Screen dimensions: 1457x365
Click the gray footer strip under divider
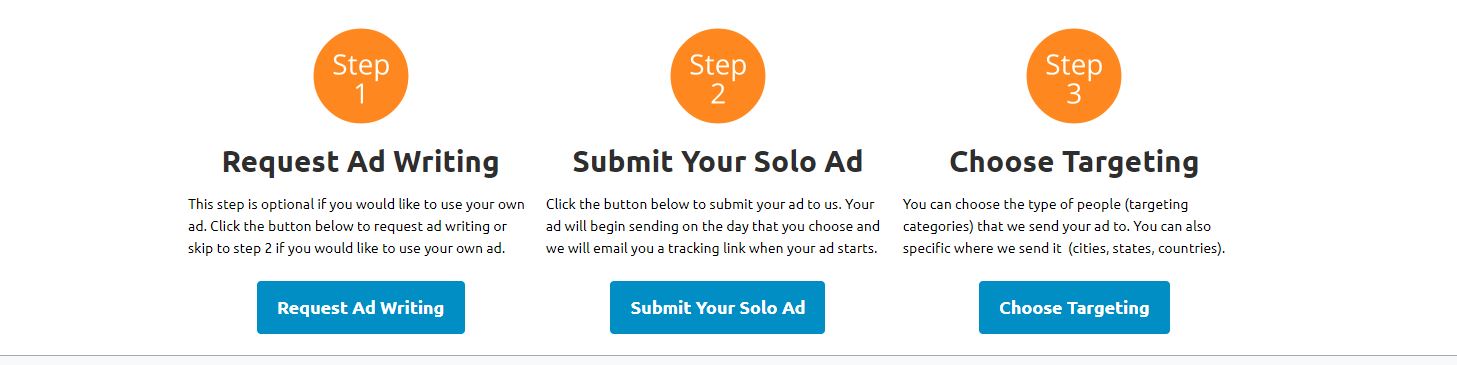(728, 361)
